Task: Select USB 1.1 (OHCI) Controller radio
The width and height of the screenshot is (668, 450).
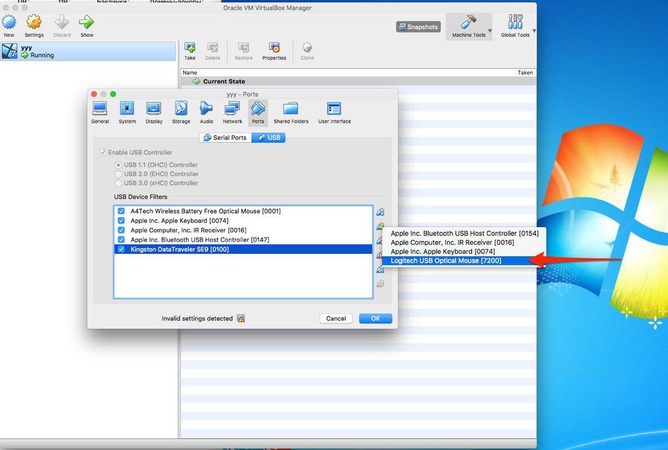Action: point(118,164)
